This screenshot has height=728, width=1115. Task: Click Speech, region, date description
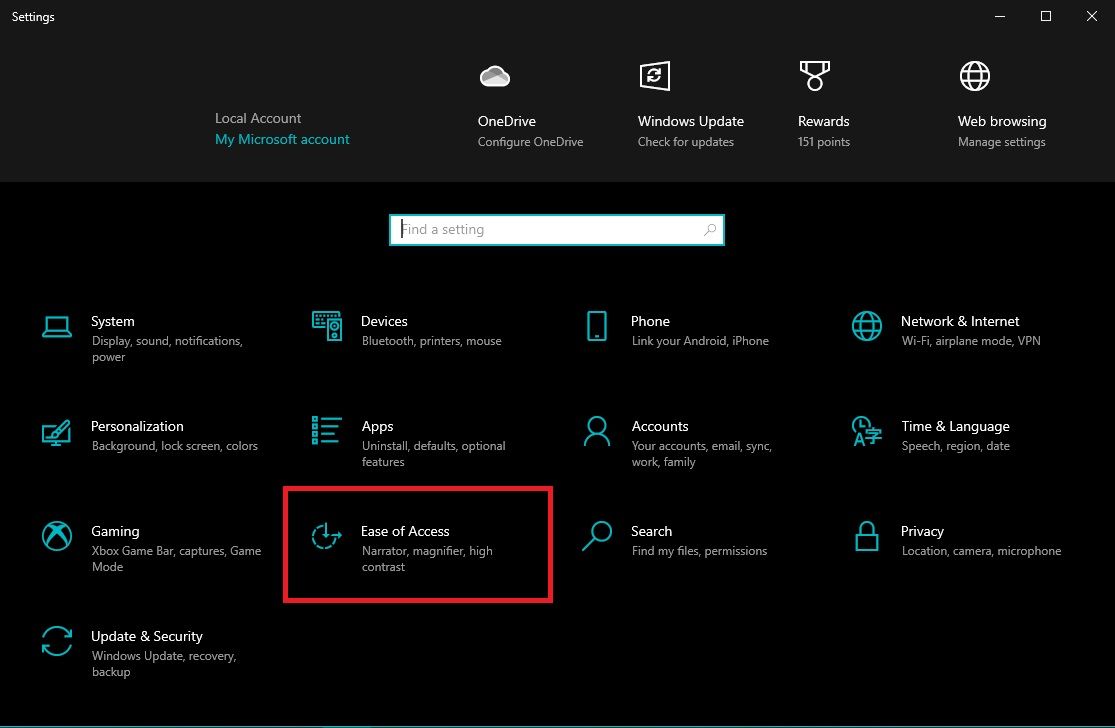(x=956, y=446)
